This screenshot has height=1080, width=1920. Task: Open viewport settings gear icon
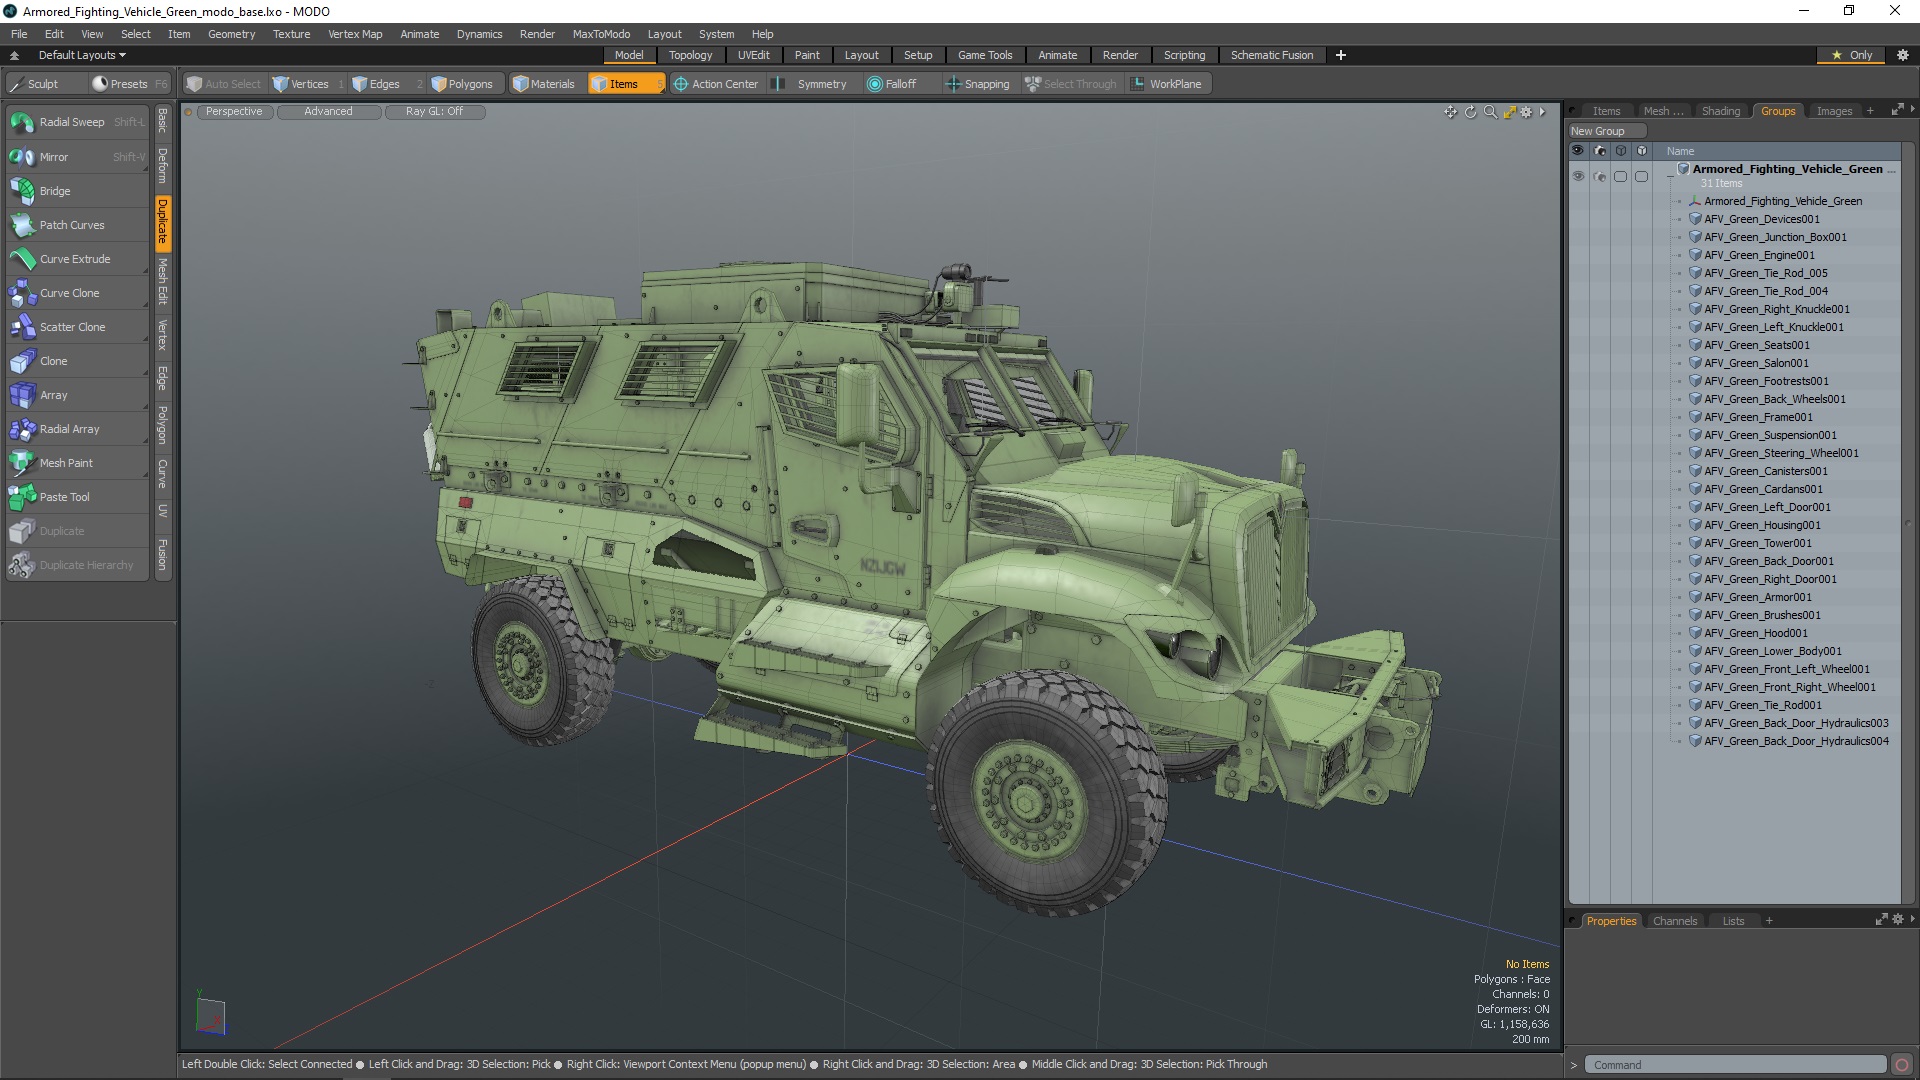click(x=1526, y=112)
